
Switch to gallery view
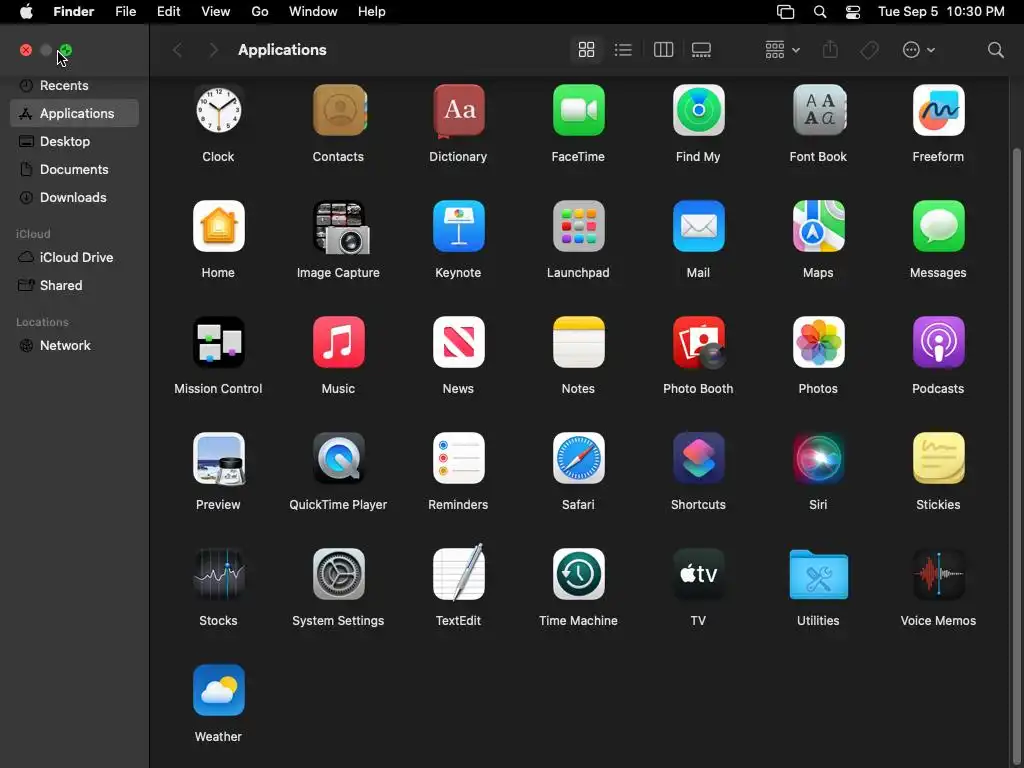tap(701, 50)
